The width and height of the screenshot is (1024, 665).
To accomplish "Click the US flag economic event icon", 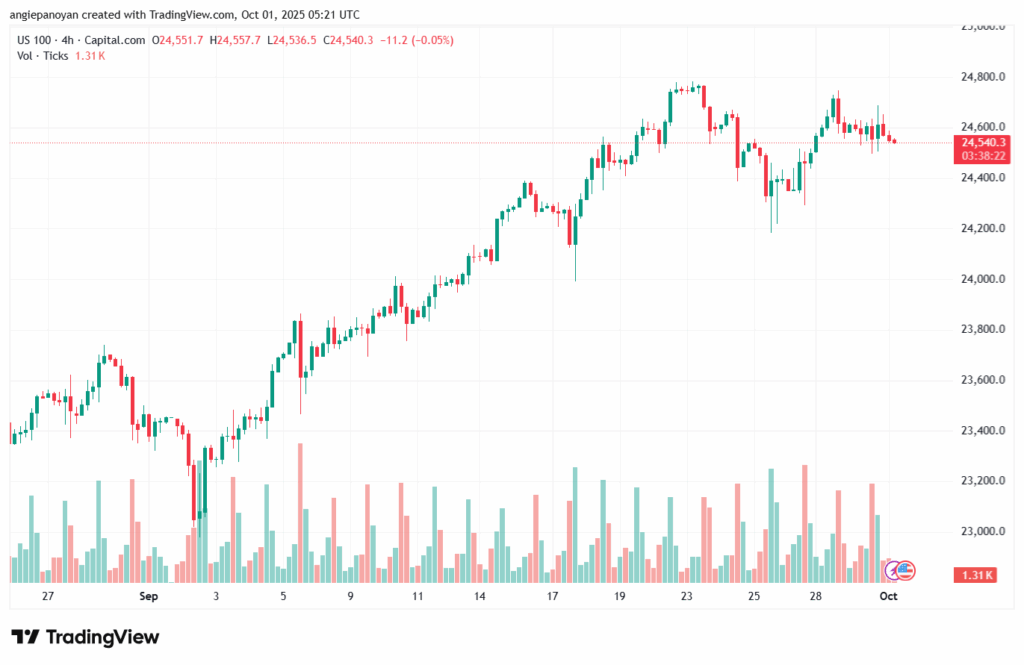I will coord(905,570).
